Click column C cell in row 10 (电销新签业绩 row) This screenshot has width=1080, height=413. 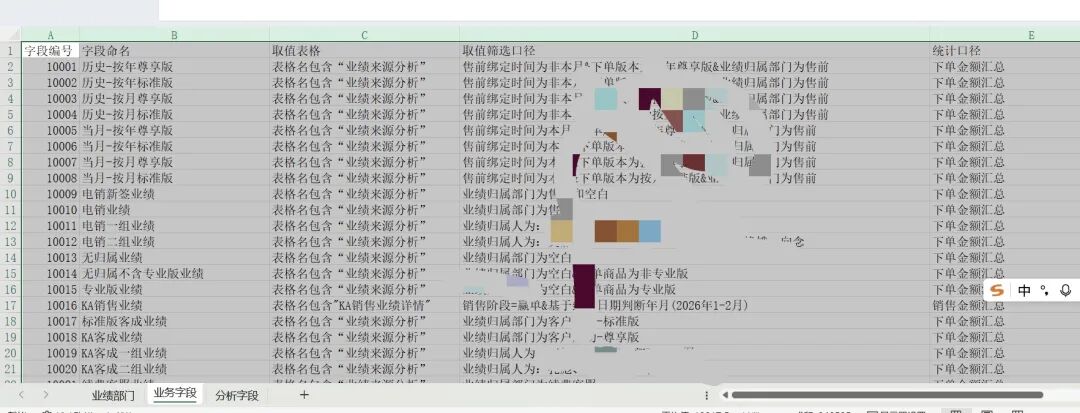click(364, 194)
